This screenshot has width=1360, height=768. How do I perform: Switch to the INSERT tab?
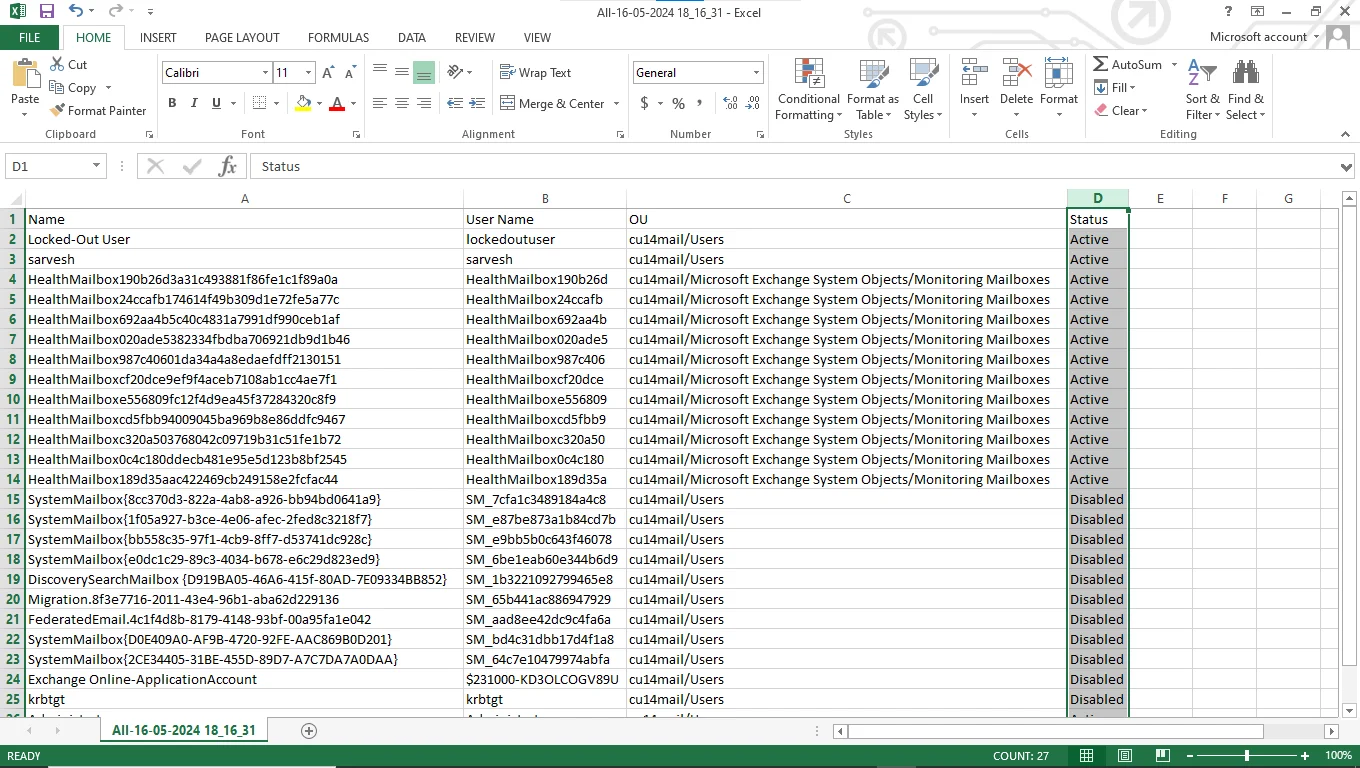click(158, 37)
